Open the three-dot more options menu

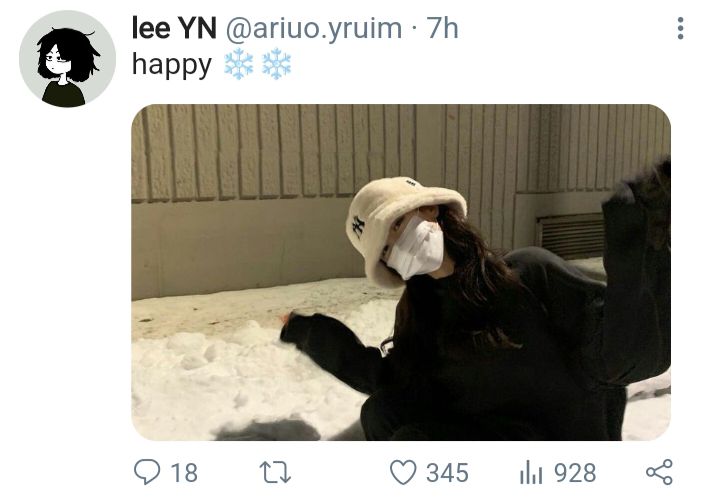681,28
